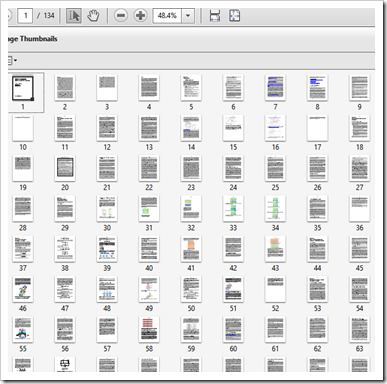Click the current page number field
The width and height of the screenshot is (387, 384).
25,16
